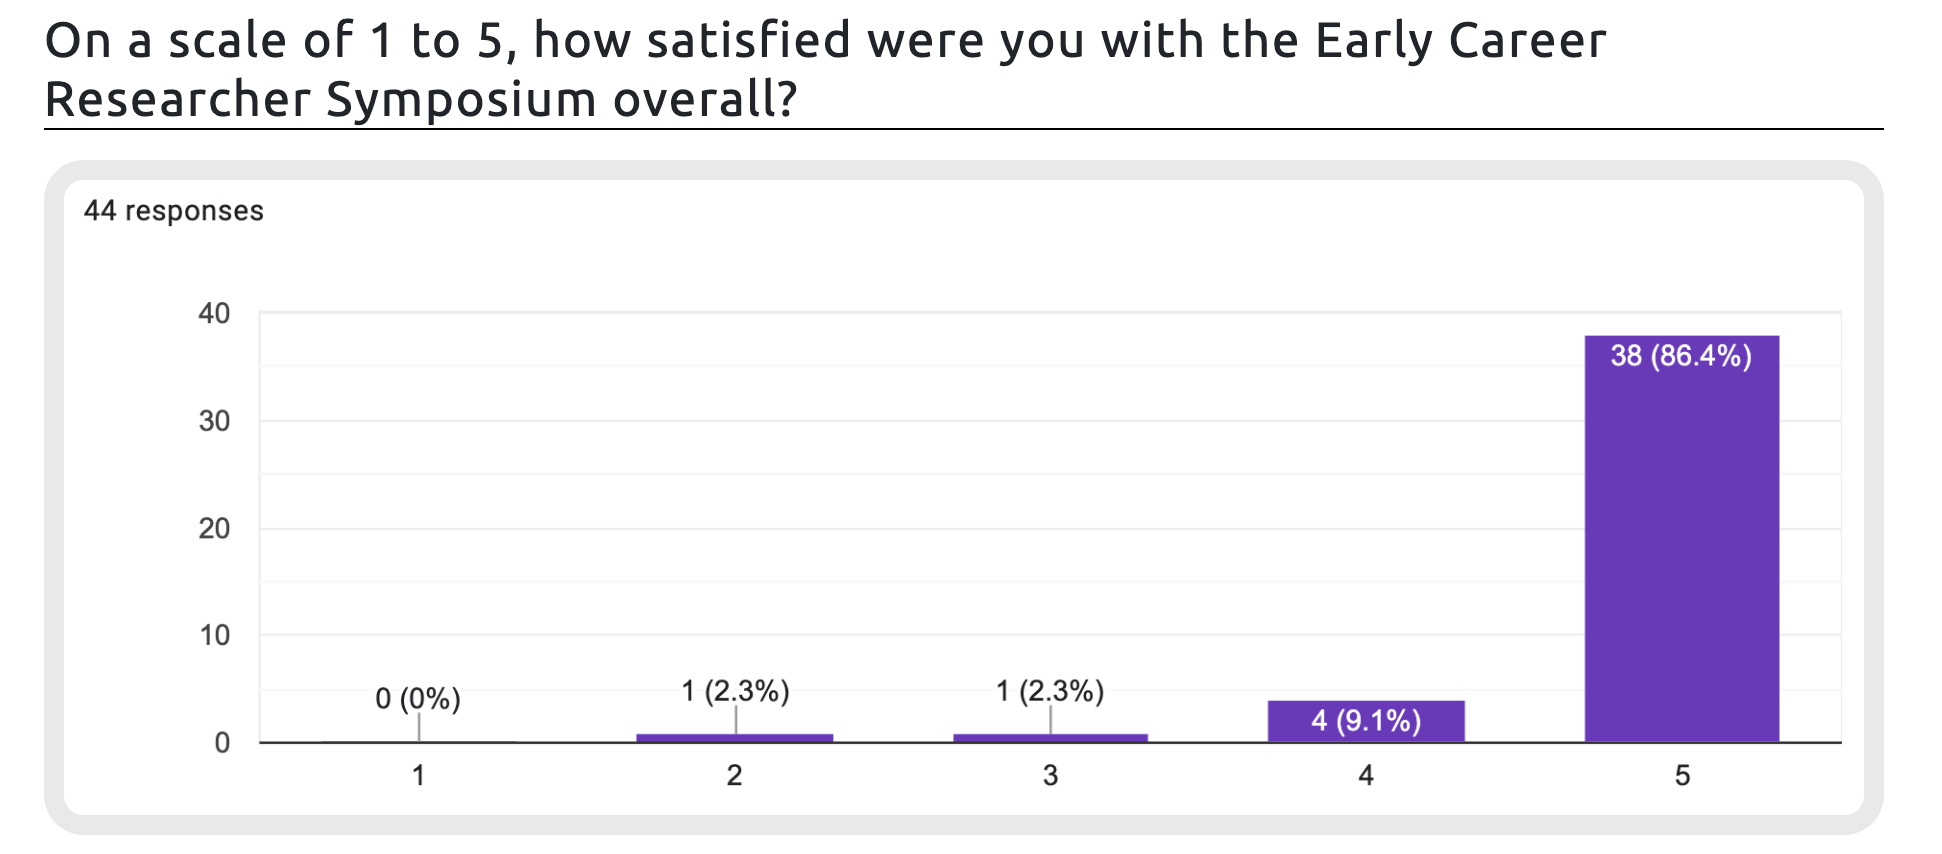
Task: Select the y-axis label 30
Action: pyautogui.click(x=214, y=421)
